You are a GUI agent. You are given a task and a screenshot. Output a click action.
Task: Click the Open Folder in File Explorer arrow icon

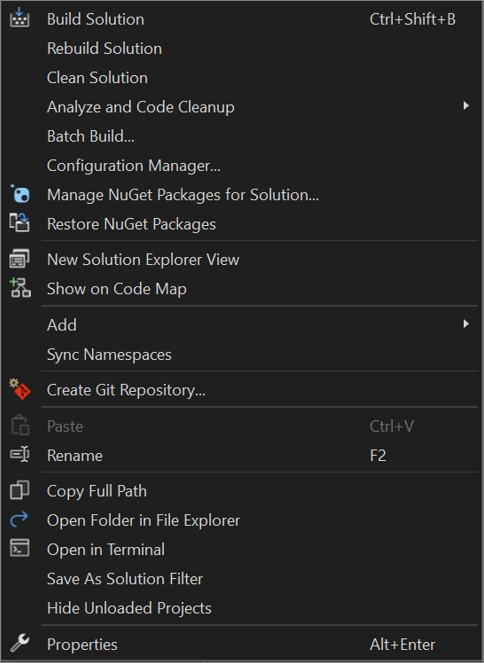(19, 519)
